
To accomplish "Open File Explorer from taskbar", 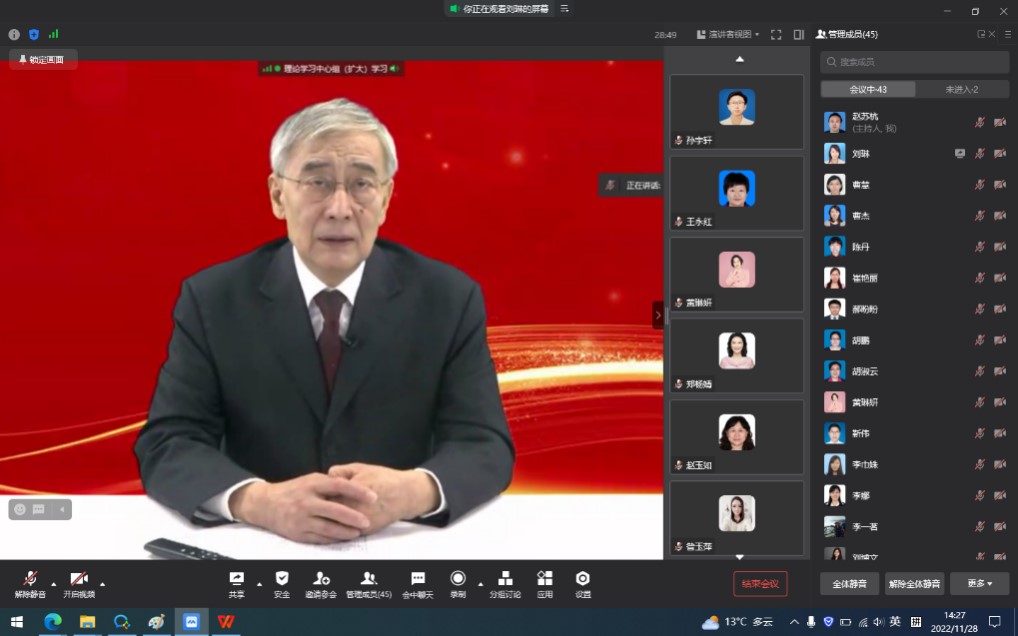I will coord(88,622).
